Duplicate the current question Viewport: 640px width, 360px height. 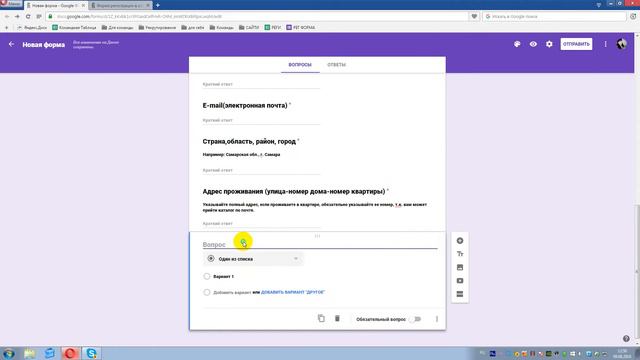pos(321,318)
